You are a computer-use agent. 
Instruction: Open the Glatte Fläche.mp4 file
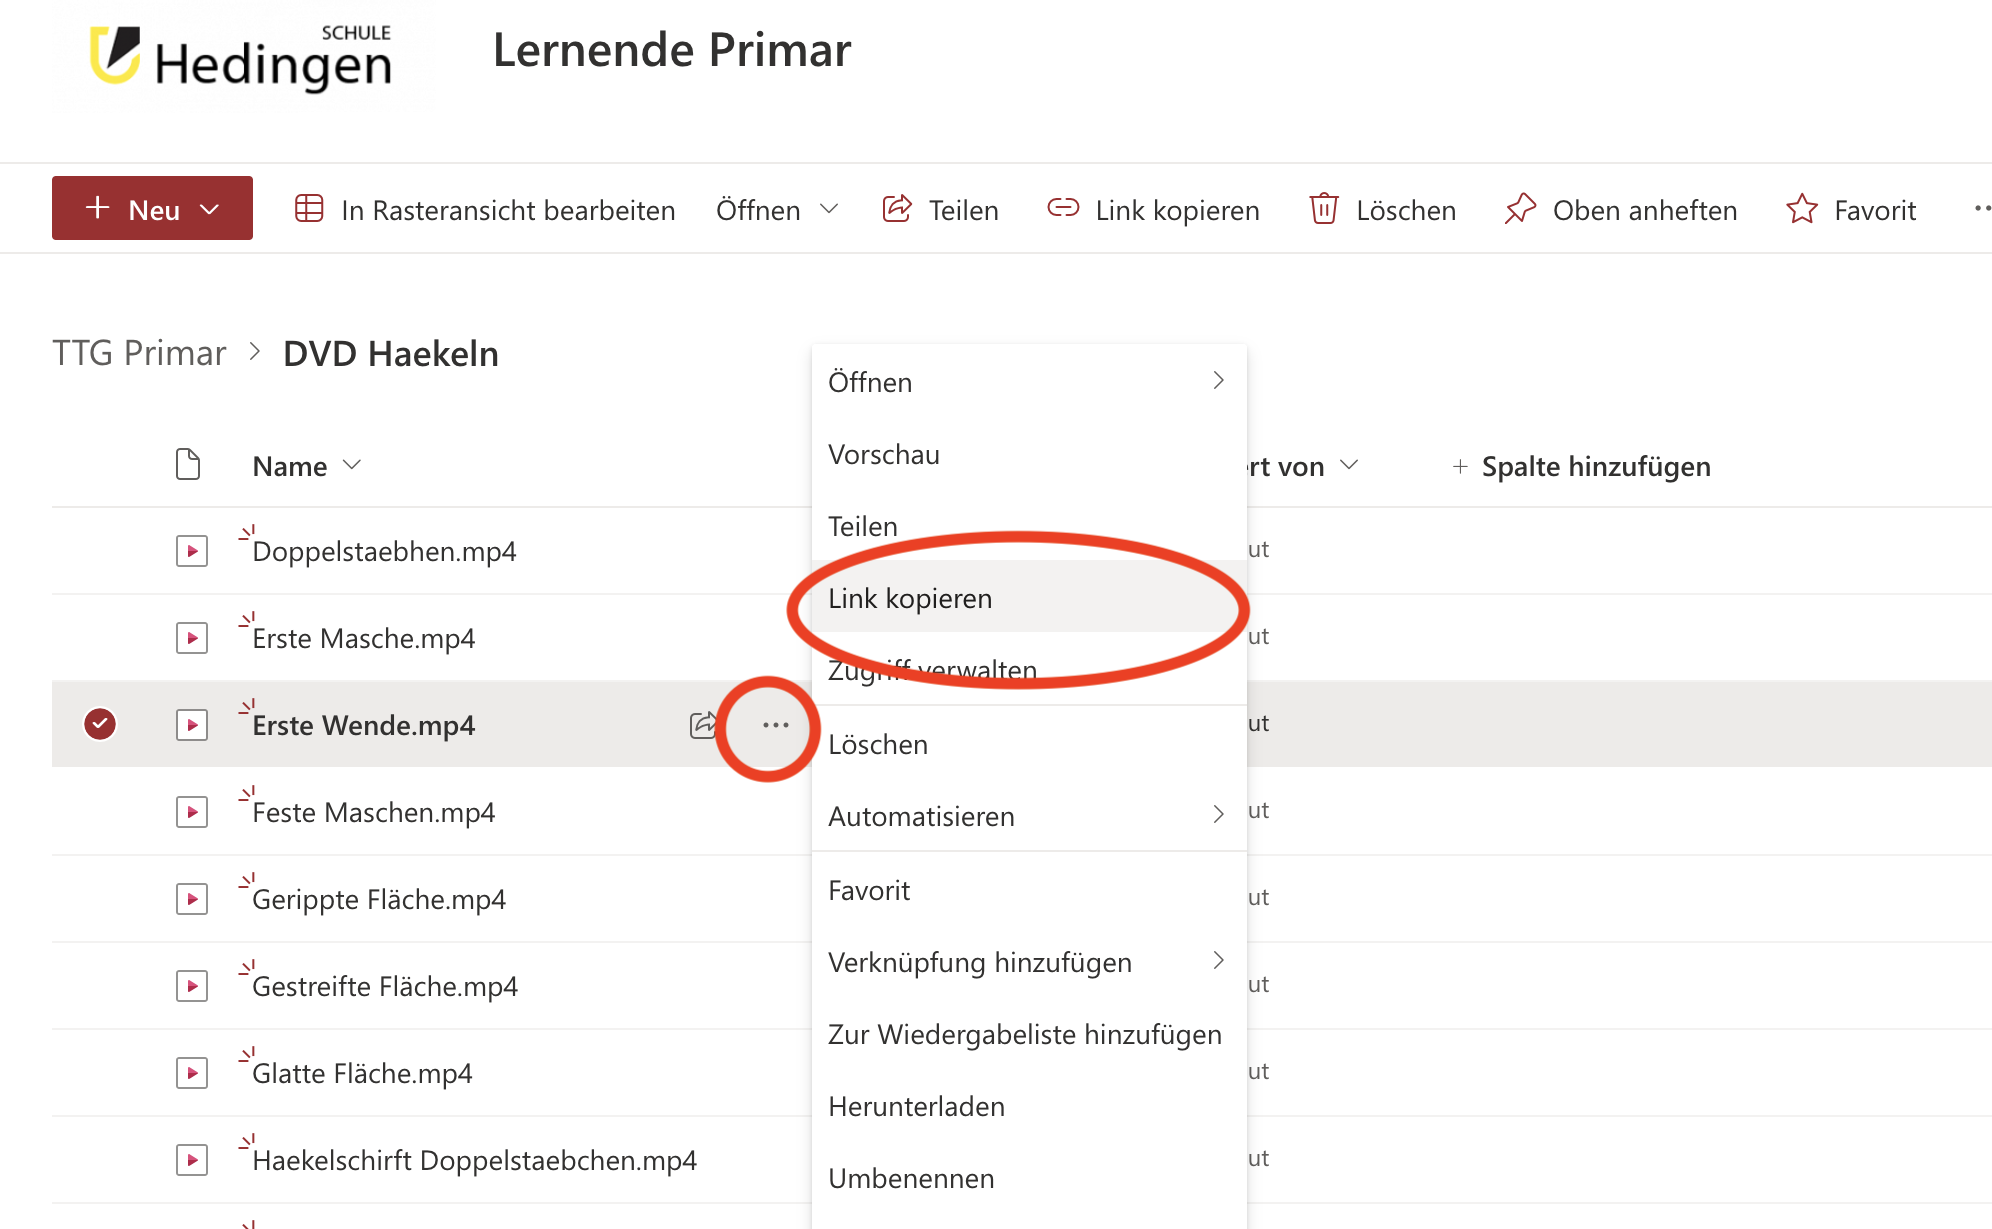(362, 1073)
